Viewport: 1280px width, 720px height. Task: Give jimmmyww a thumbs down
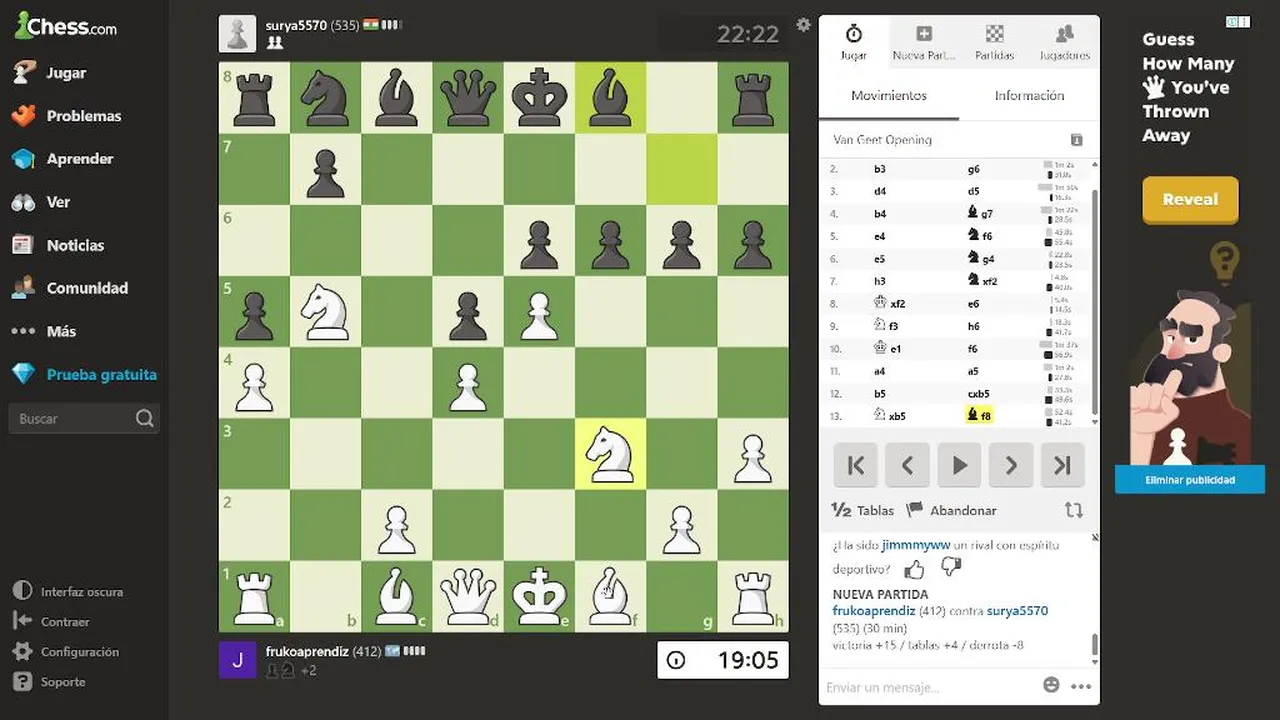click(951, 568)
